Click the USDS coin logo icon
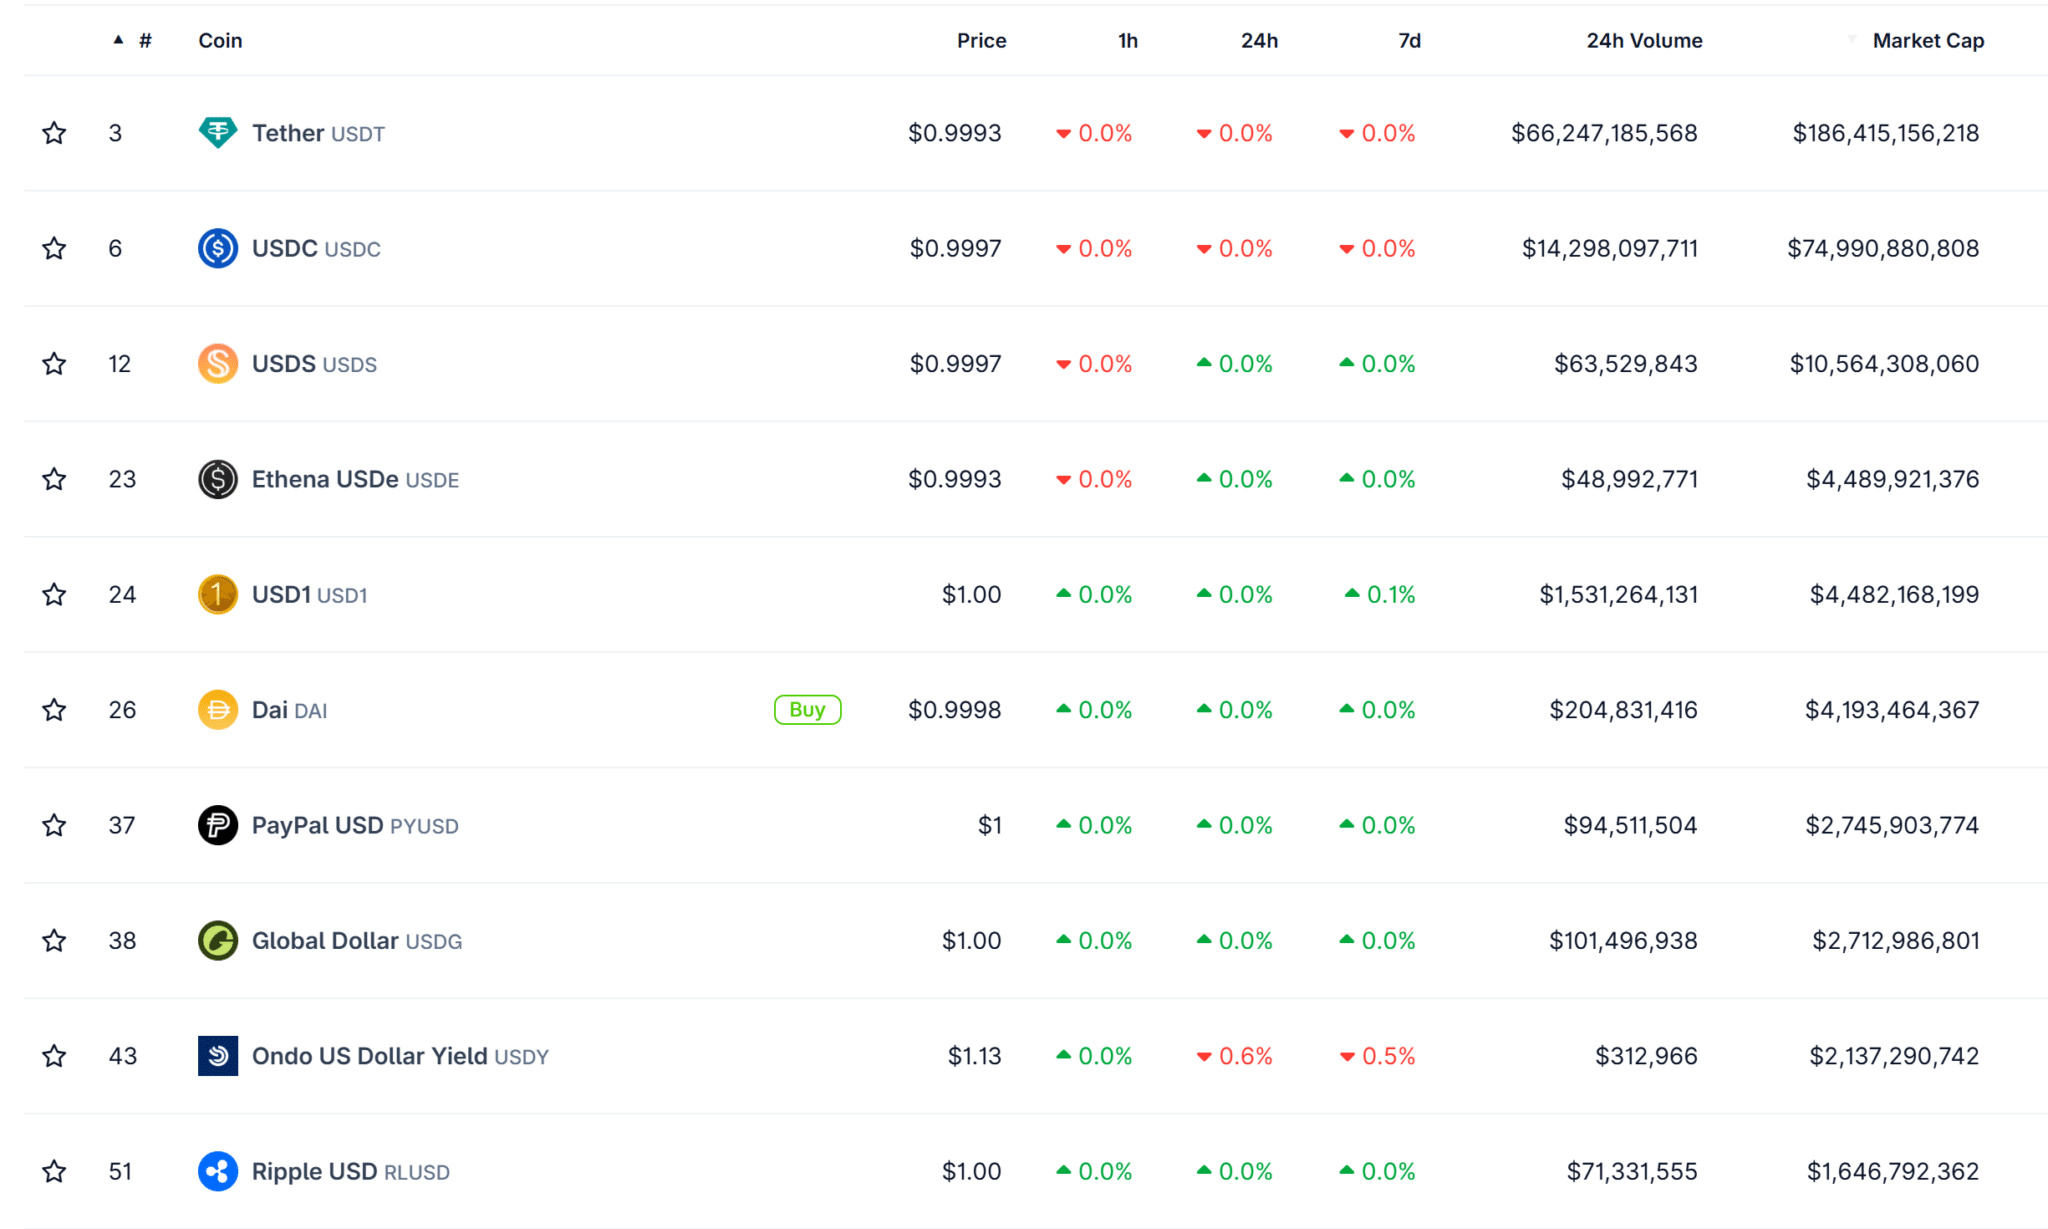Screen dimensions: 2048x1229 (218, 364)
